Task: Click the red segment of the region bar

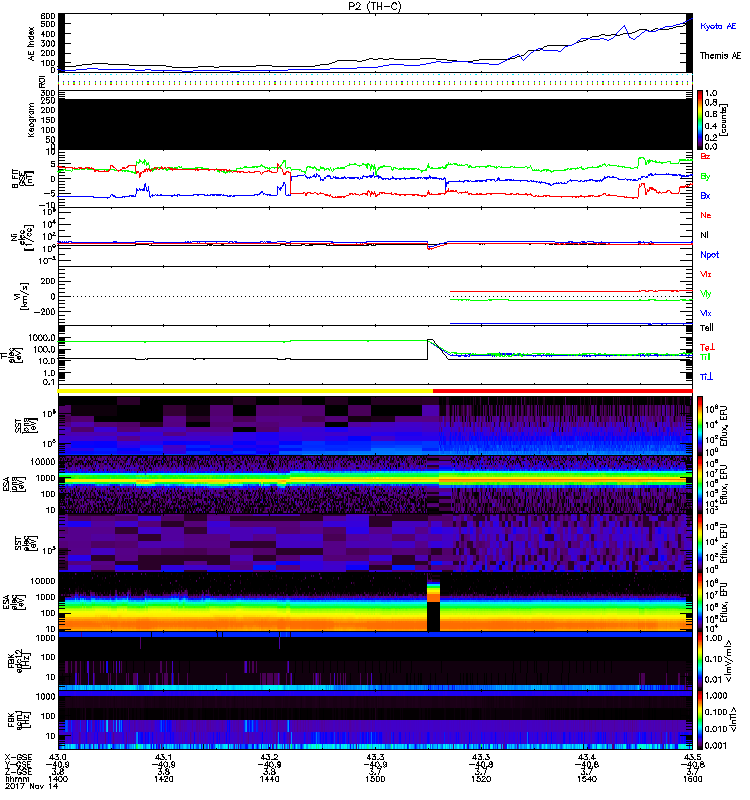Action: 562,390
